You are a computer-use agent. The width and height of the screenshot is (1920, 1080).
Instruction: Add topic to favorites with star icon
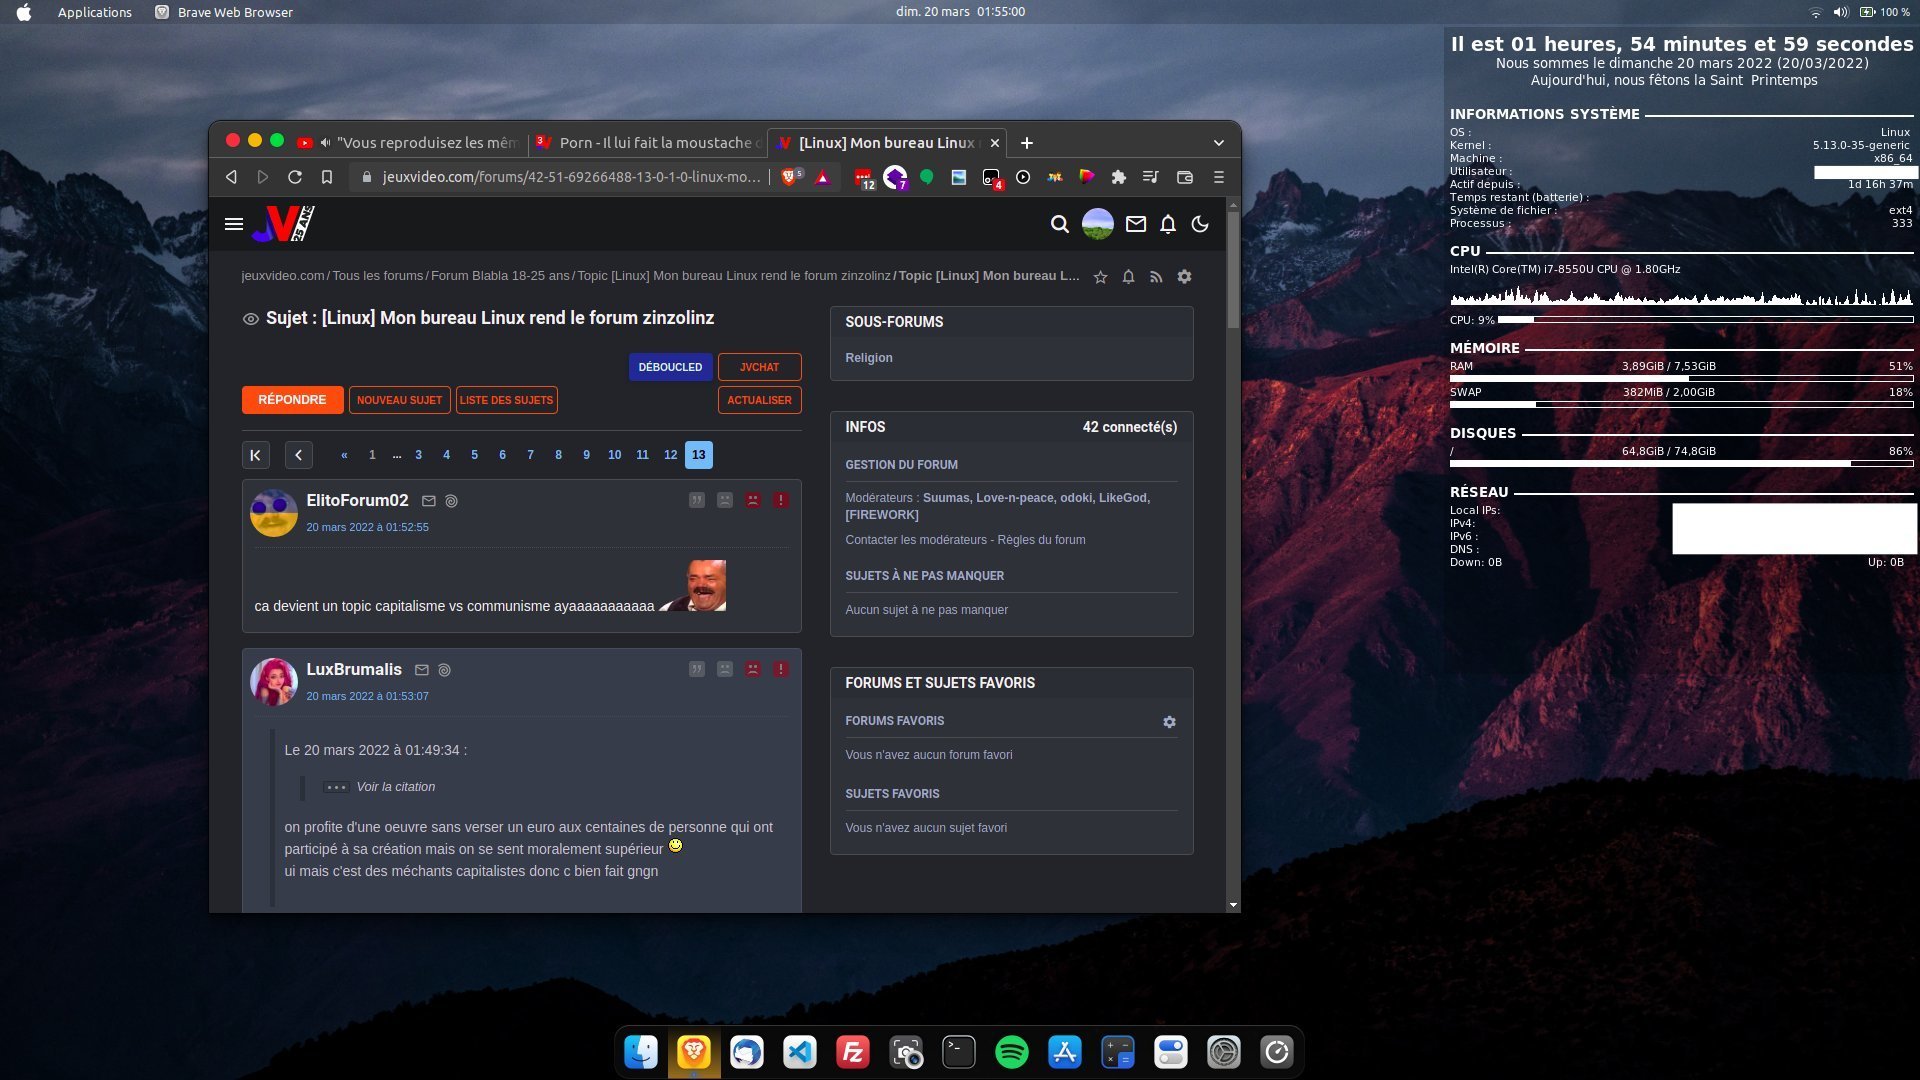1100,277
